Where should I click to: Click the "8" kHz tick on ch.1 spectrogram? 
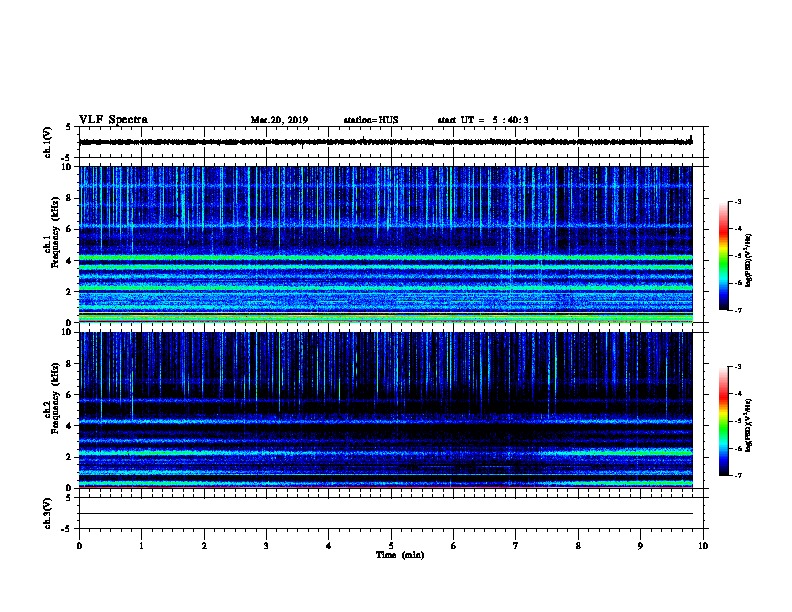click(x=69, y=198)
